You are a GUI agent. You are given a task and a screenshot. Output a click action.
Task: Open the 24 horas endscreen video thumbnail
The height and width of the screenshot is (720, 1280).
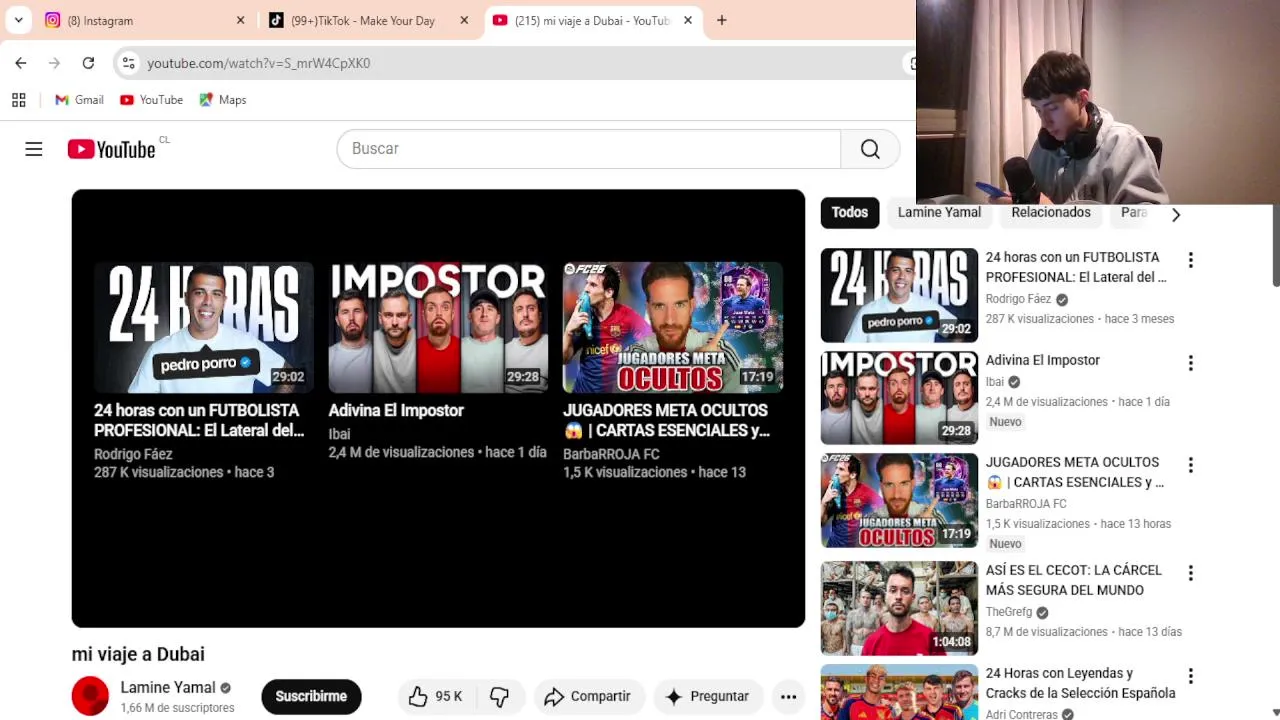204,327
